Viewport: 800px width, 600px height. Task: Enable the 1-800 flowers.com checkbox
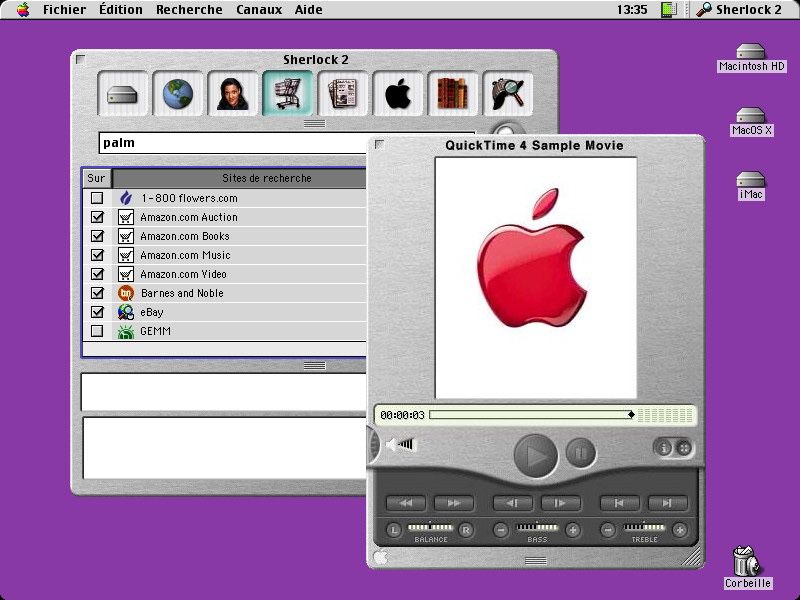tap(97, 198)
